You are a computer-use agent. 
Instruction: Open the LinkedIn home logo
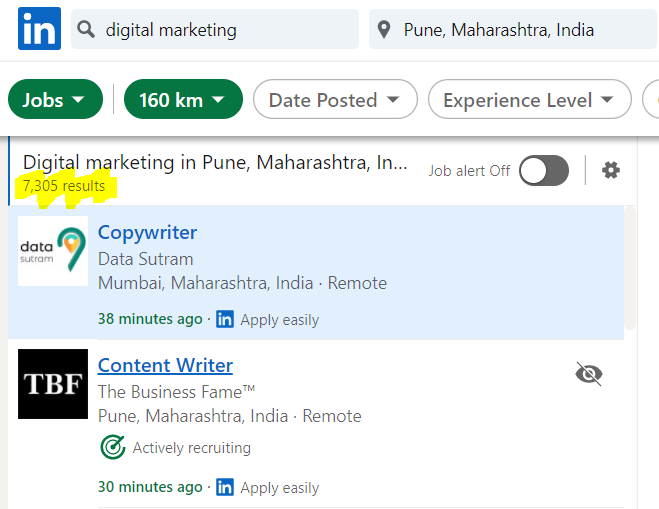pyautogui.click(x=40, y=29)
